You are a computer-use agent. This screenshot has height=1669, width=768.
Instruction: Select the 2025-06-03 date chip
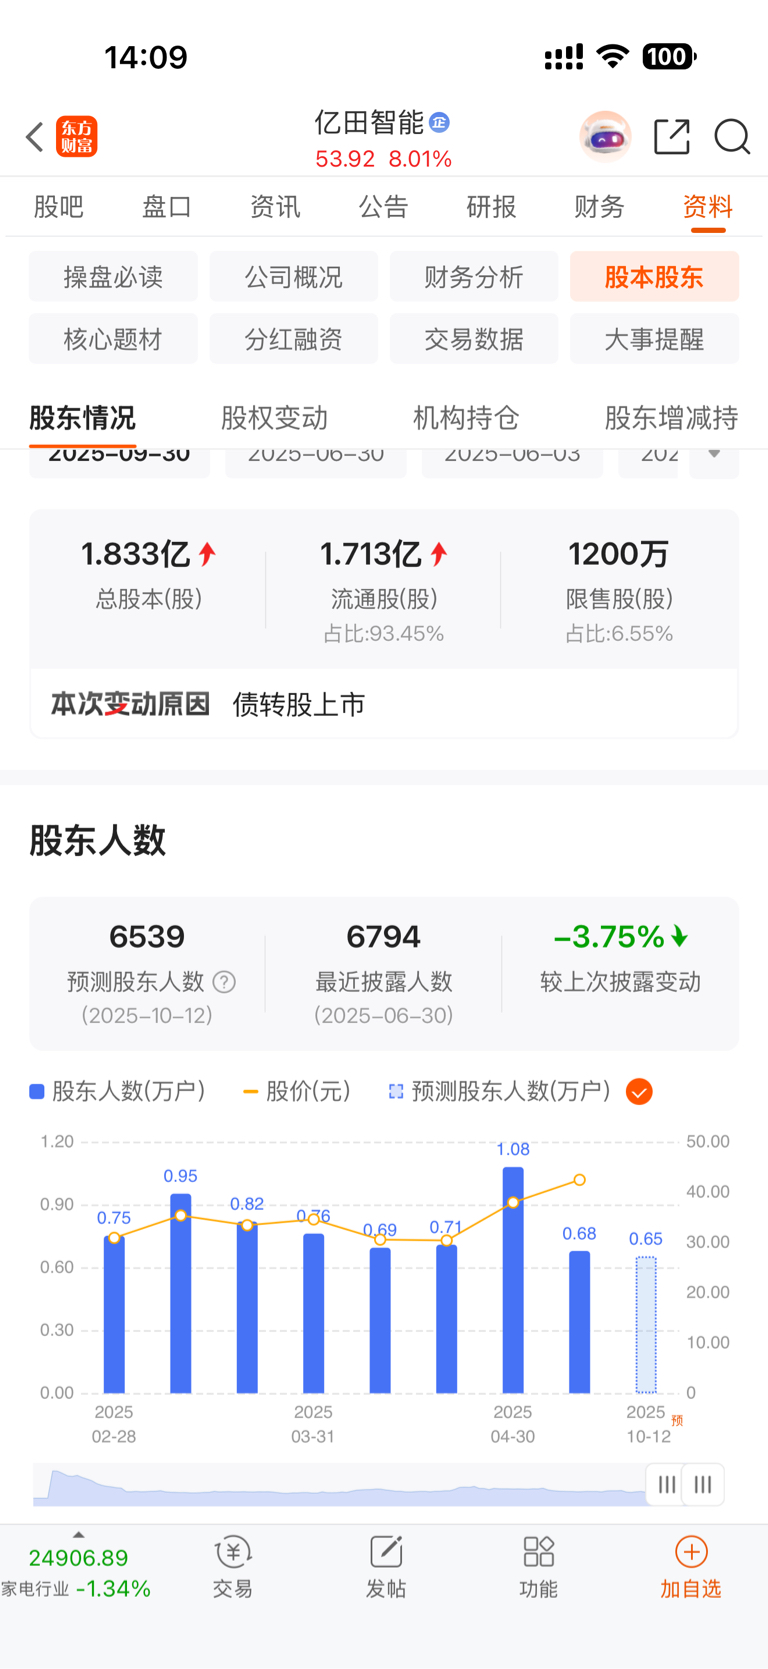(x=512, y=463)
